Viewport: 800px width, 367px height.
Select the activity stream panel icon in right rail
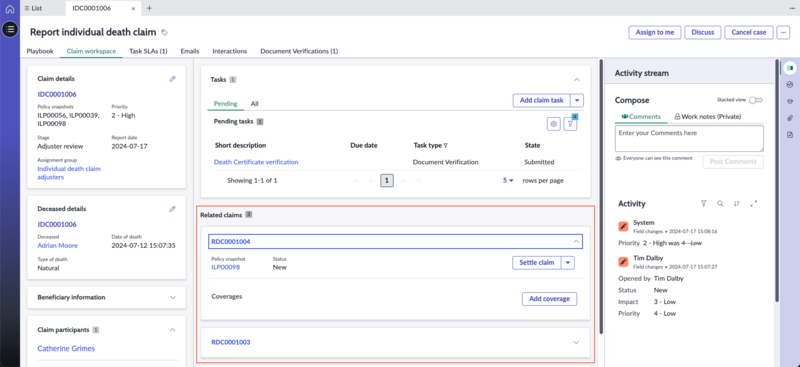tap(790, 68)
